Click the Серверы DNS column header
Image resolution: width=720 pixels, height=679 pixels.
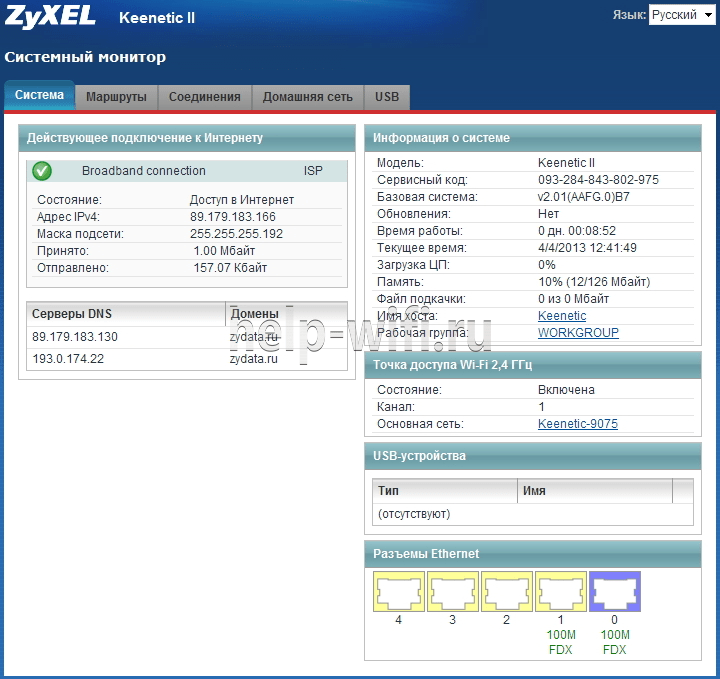[x=126, y=314]
